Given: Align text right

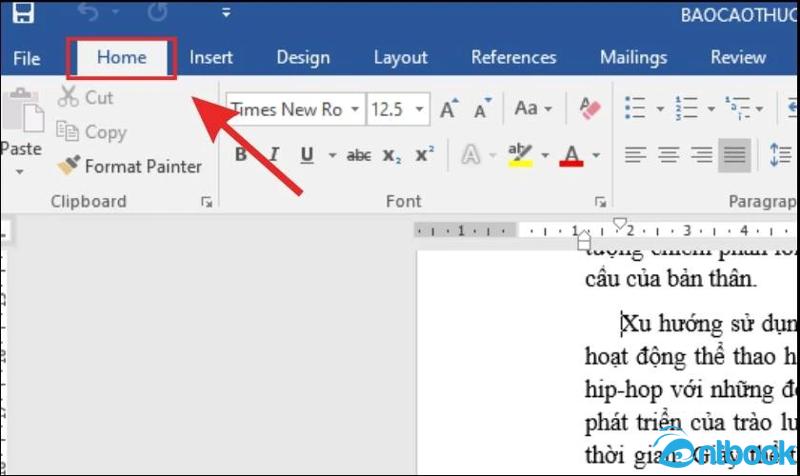Looking at the screenshot, I should coord(702,155).
